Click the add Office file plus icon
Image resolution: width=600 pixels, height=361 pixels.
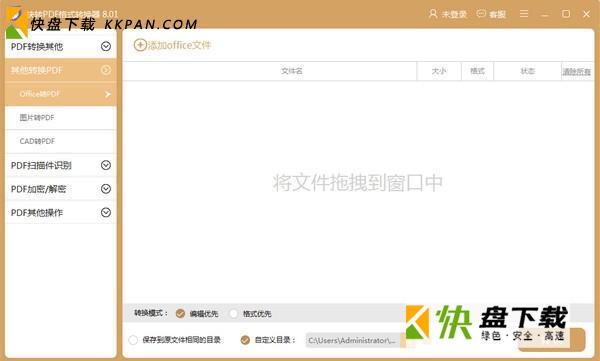(x=140, y=45)
